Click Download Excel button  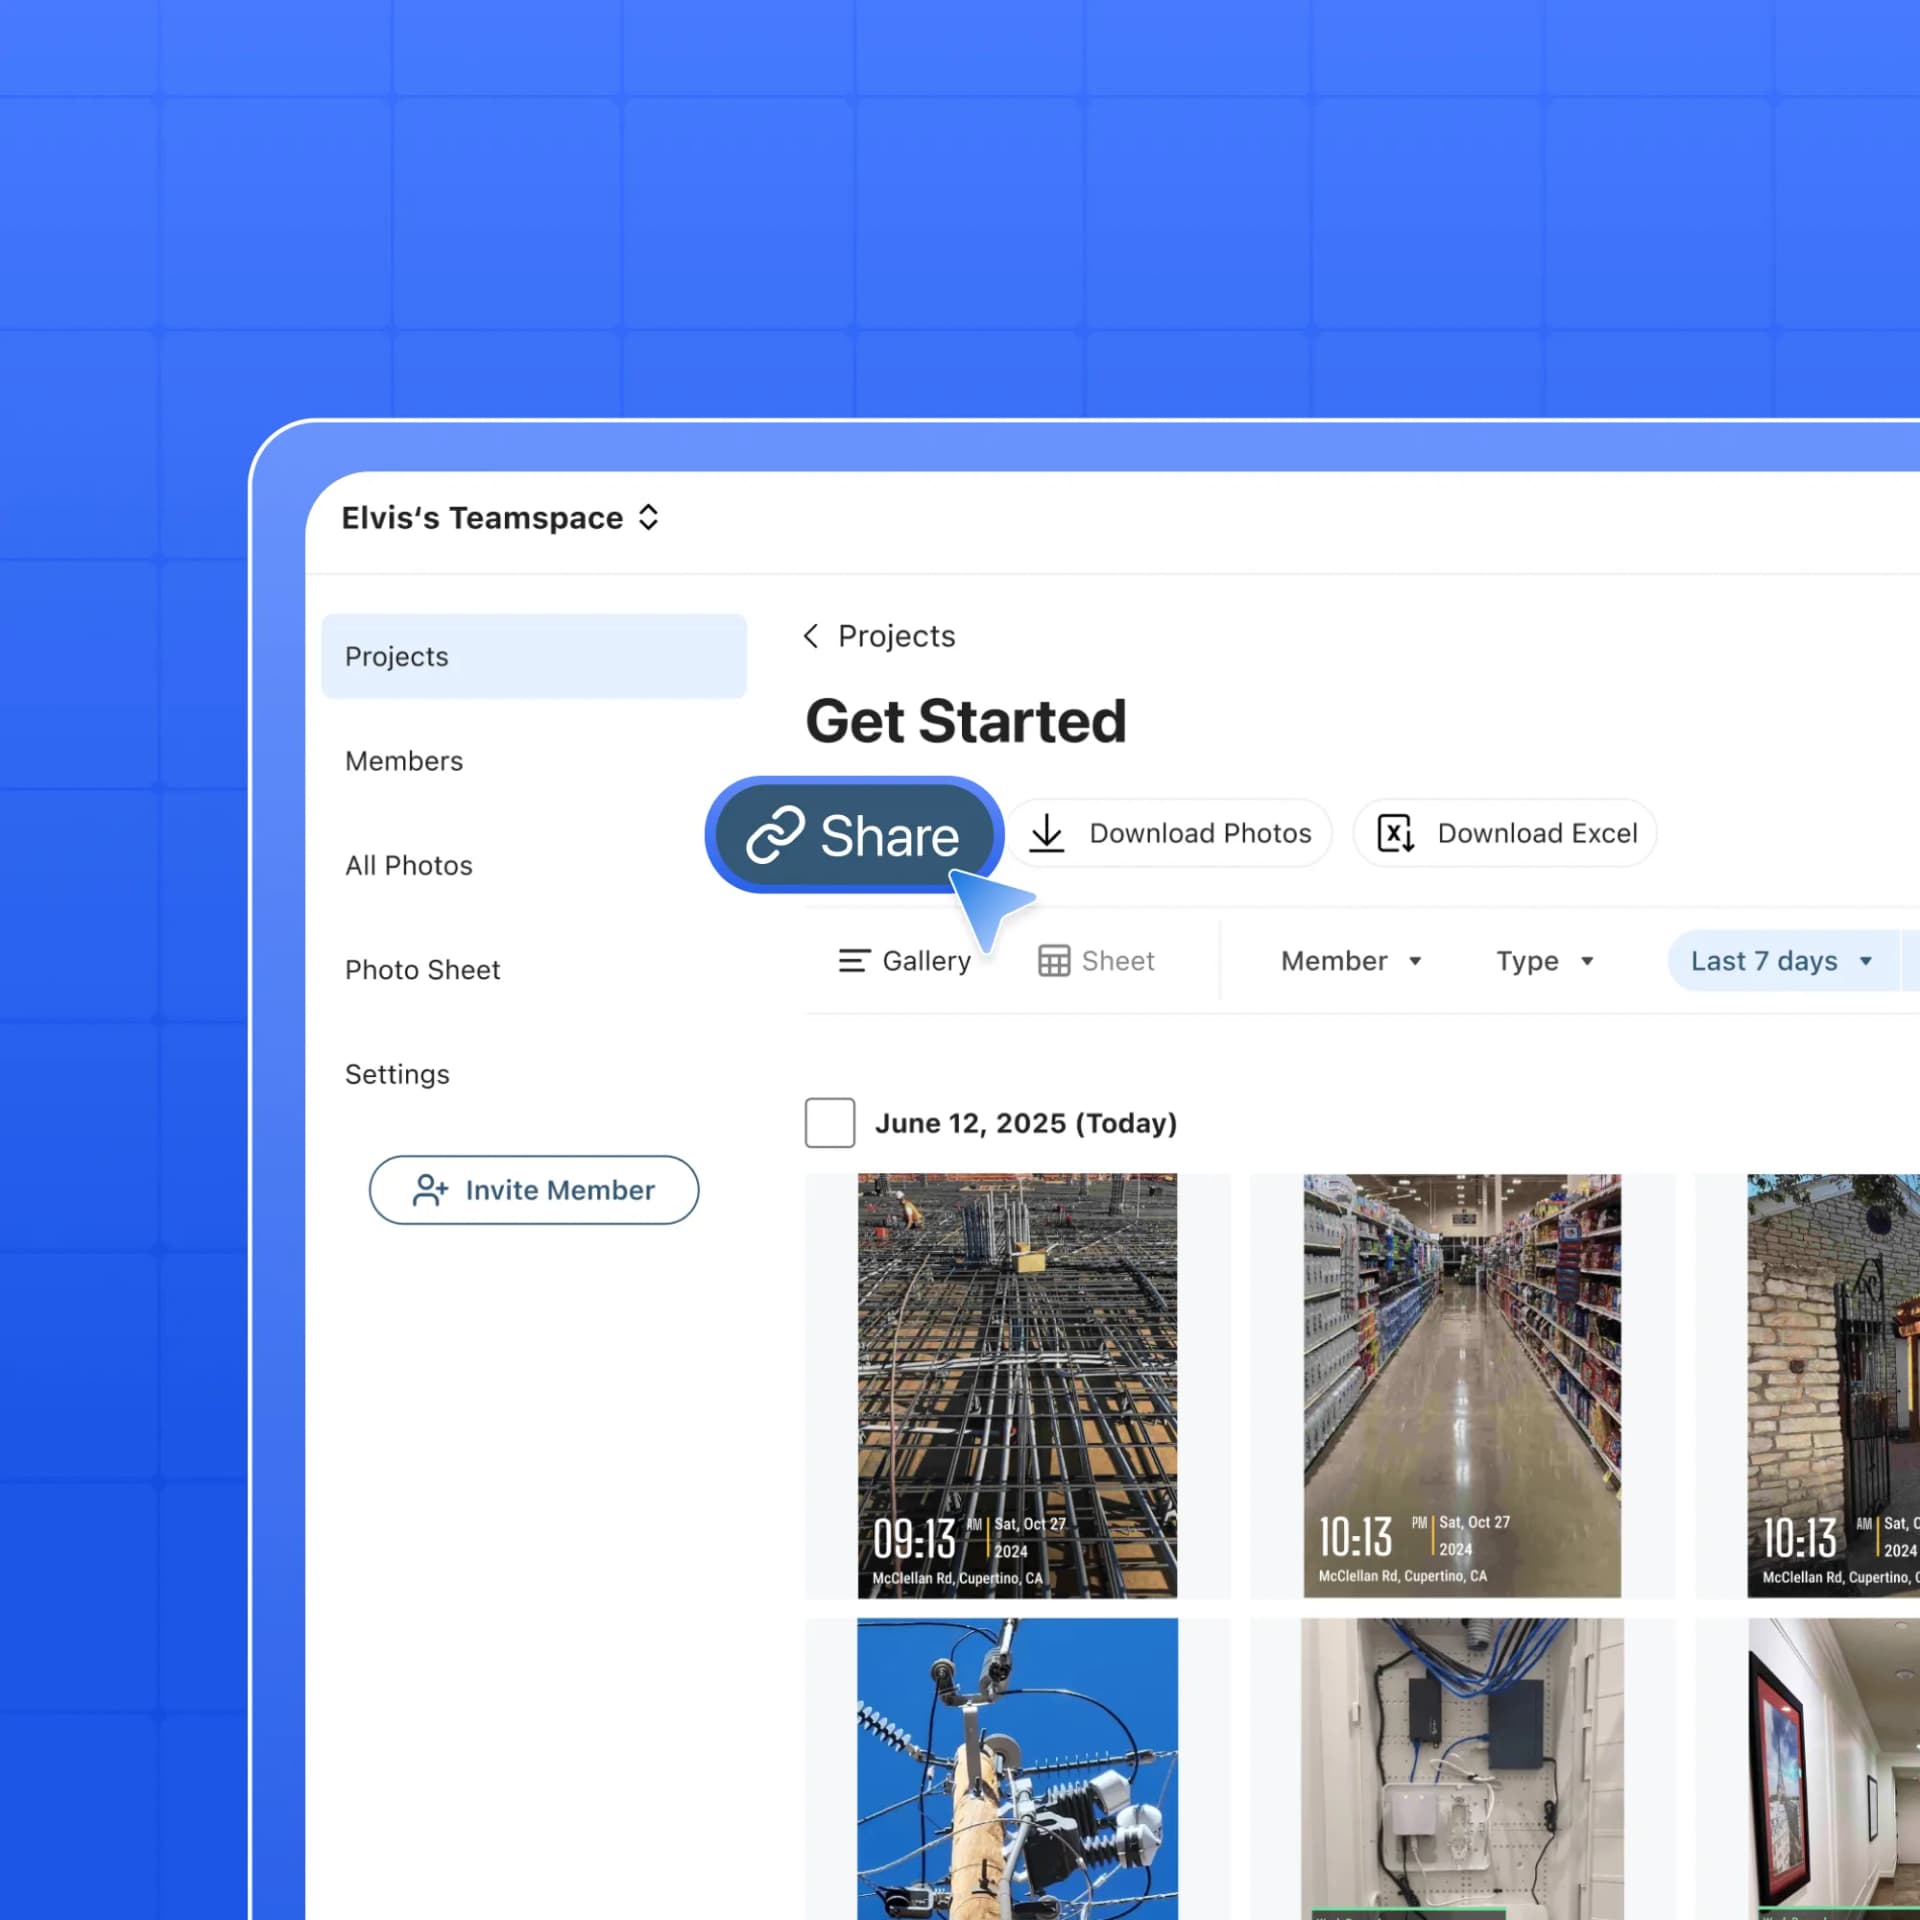pos(1505,833)
